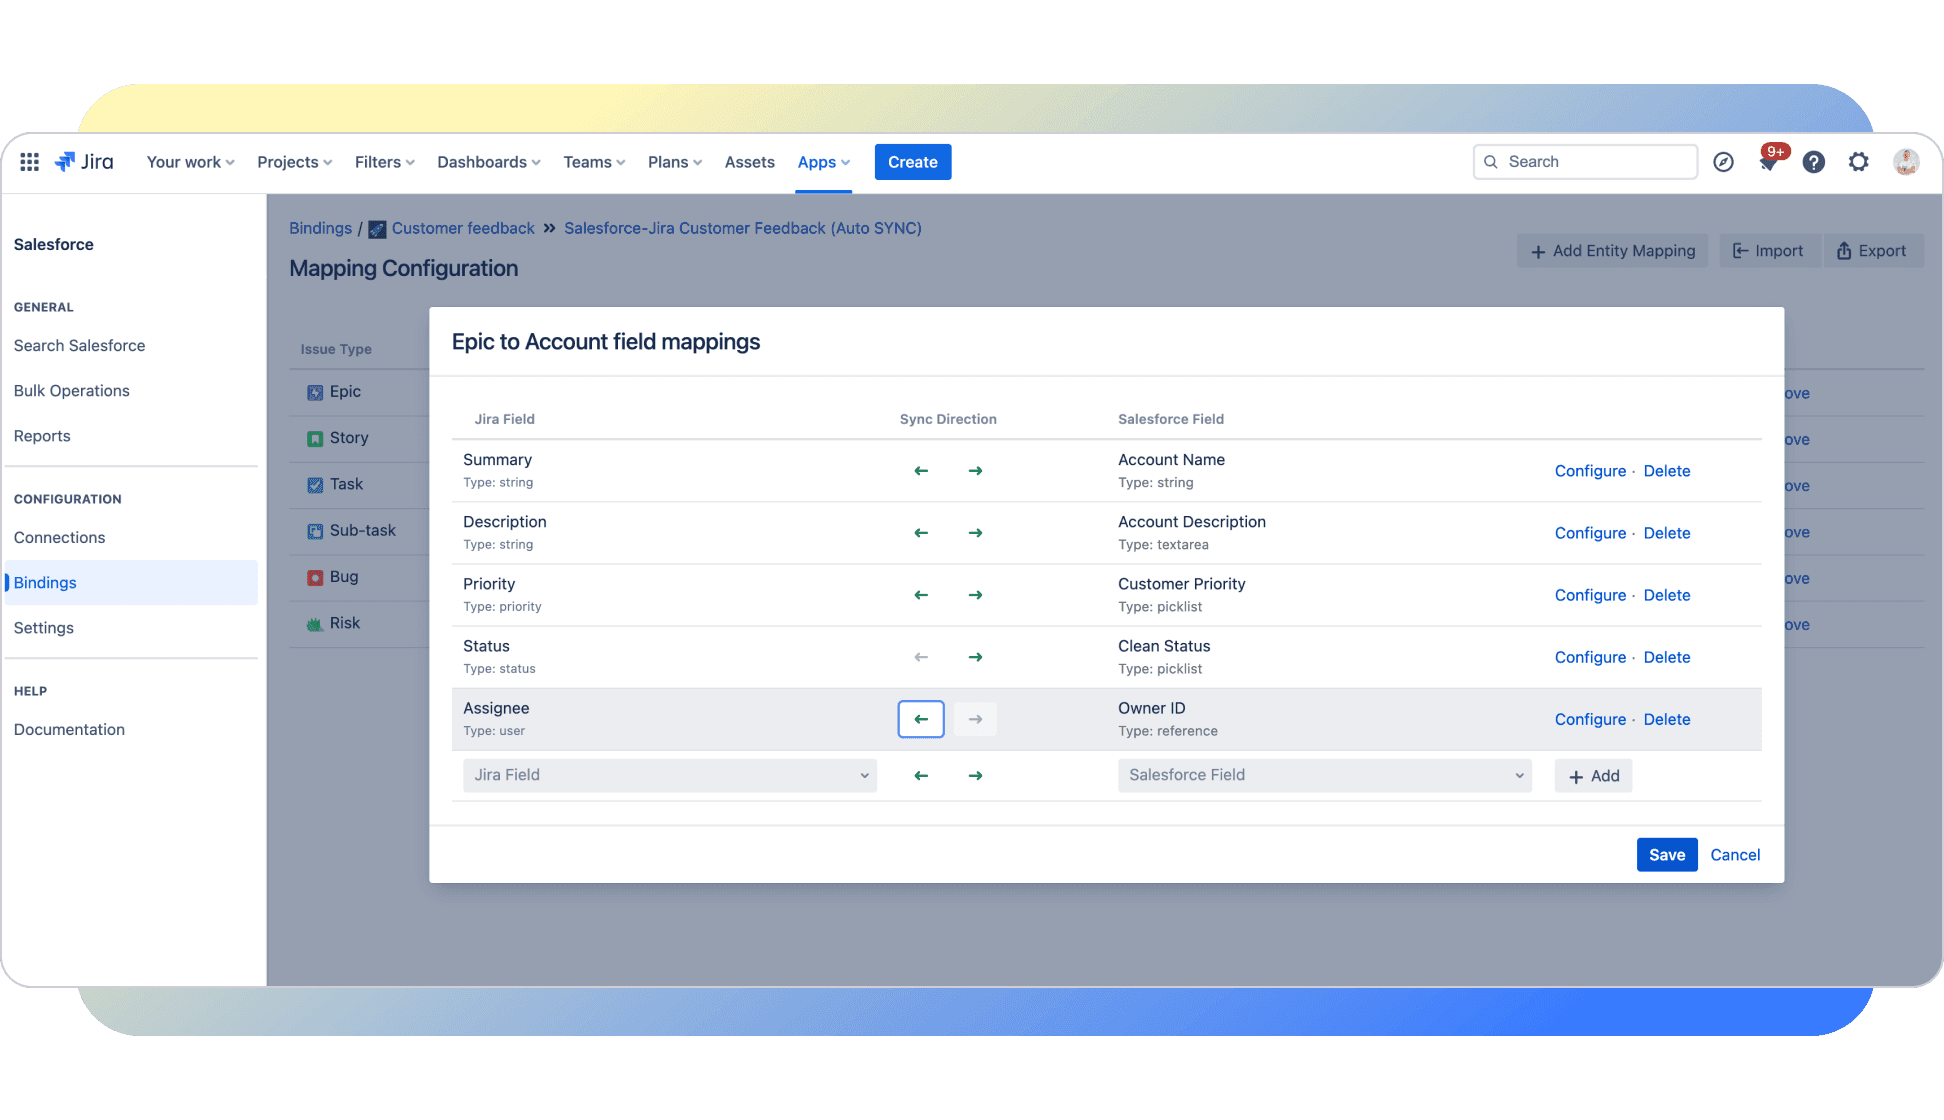
Task: Click Add Entity Mapping plus icon
Action: pos(1538,250)
